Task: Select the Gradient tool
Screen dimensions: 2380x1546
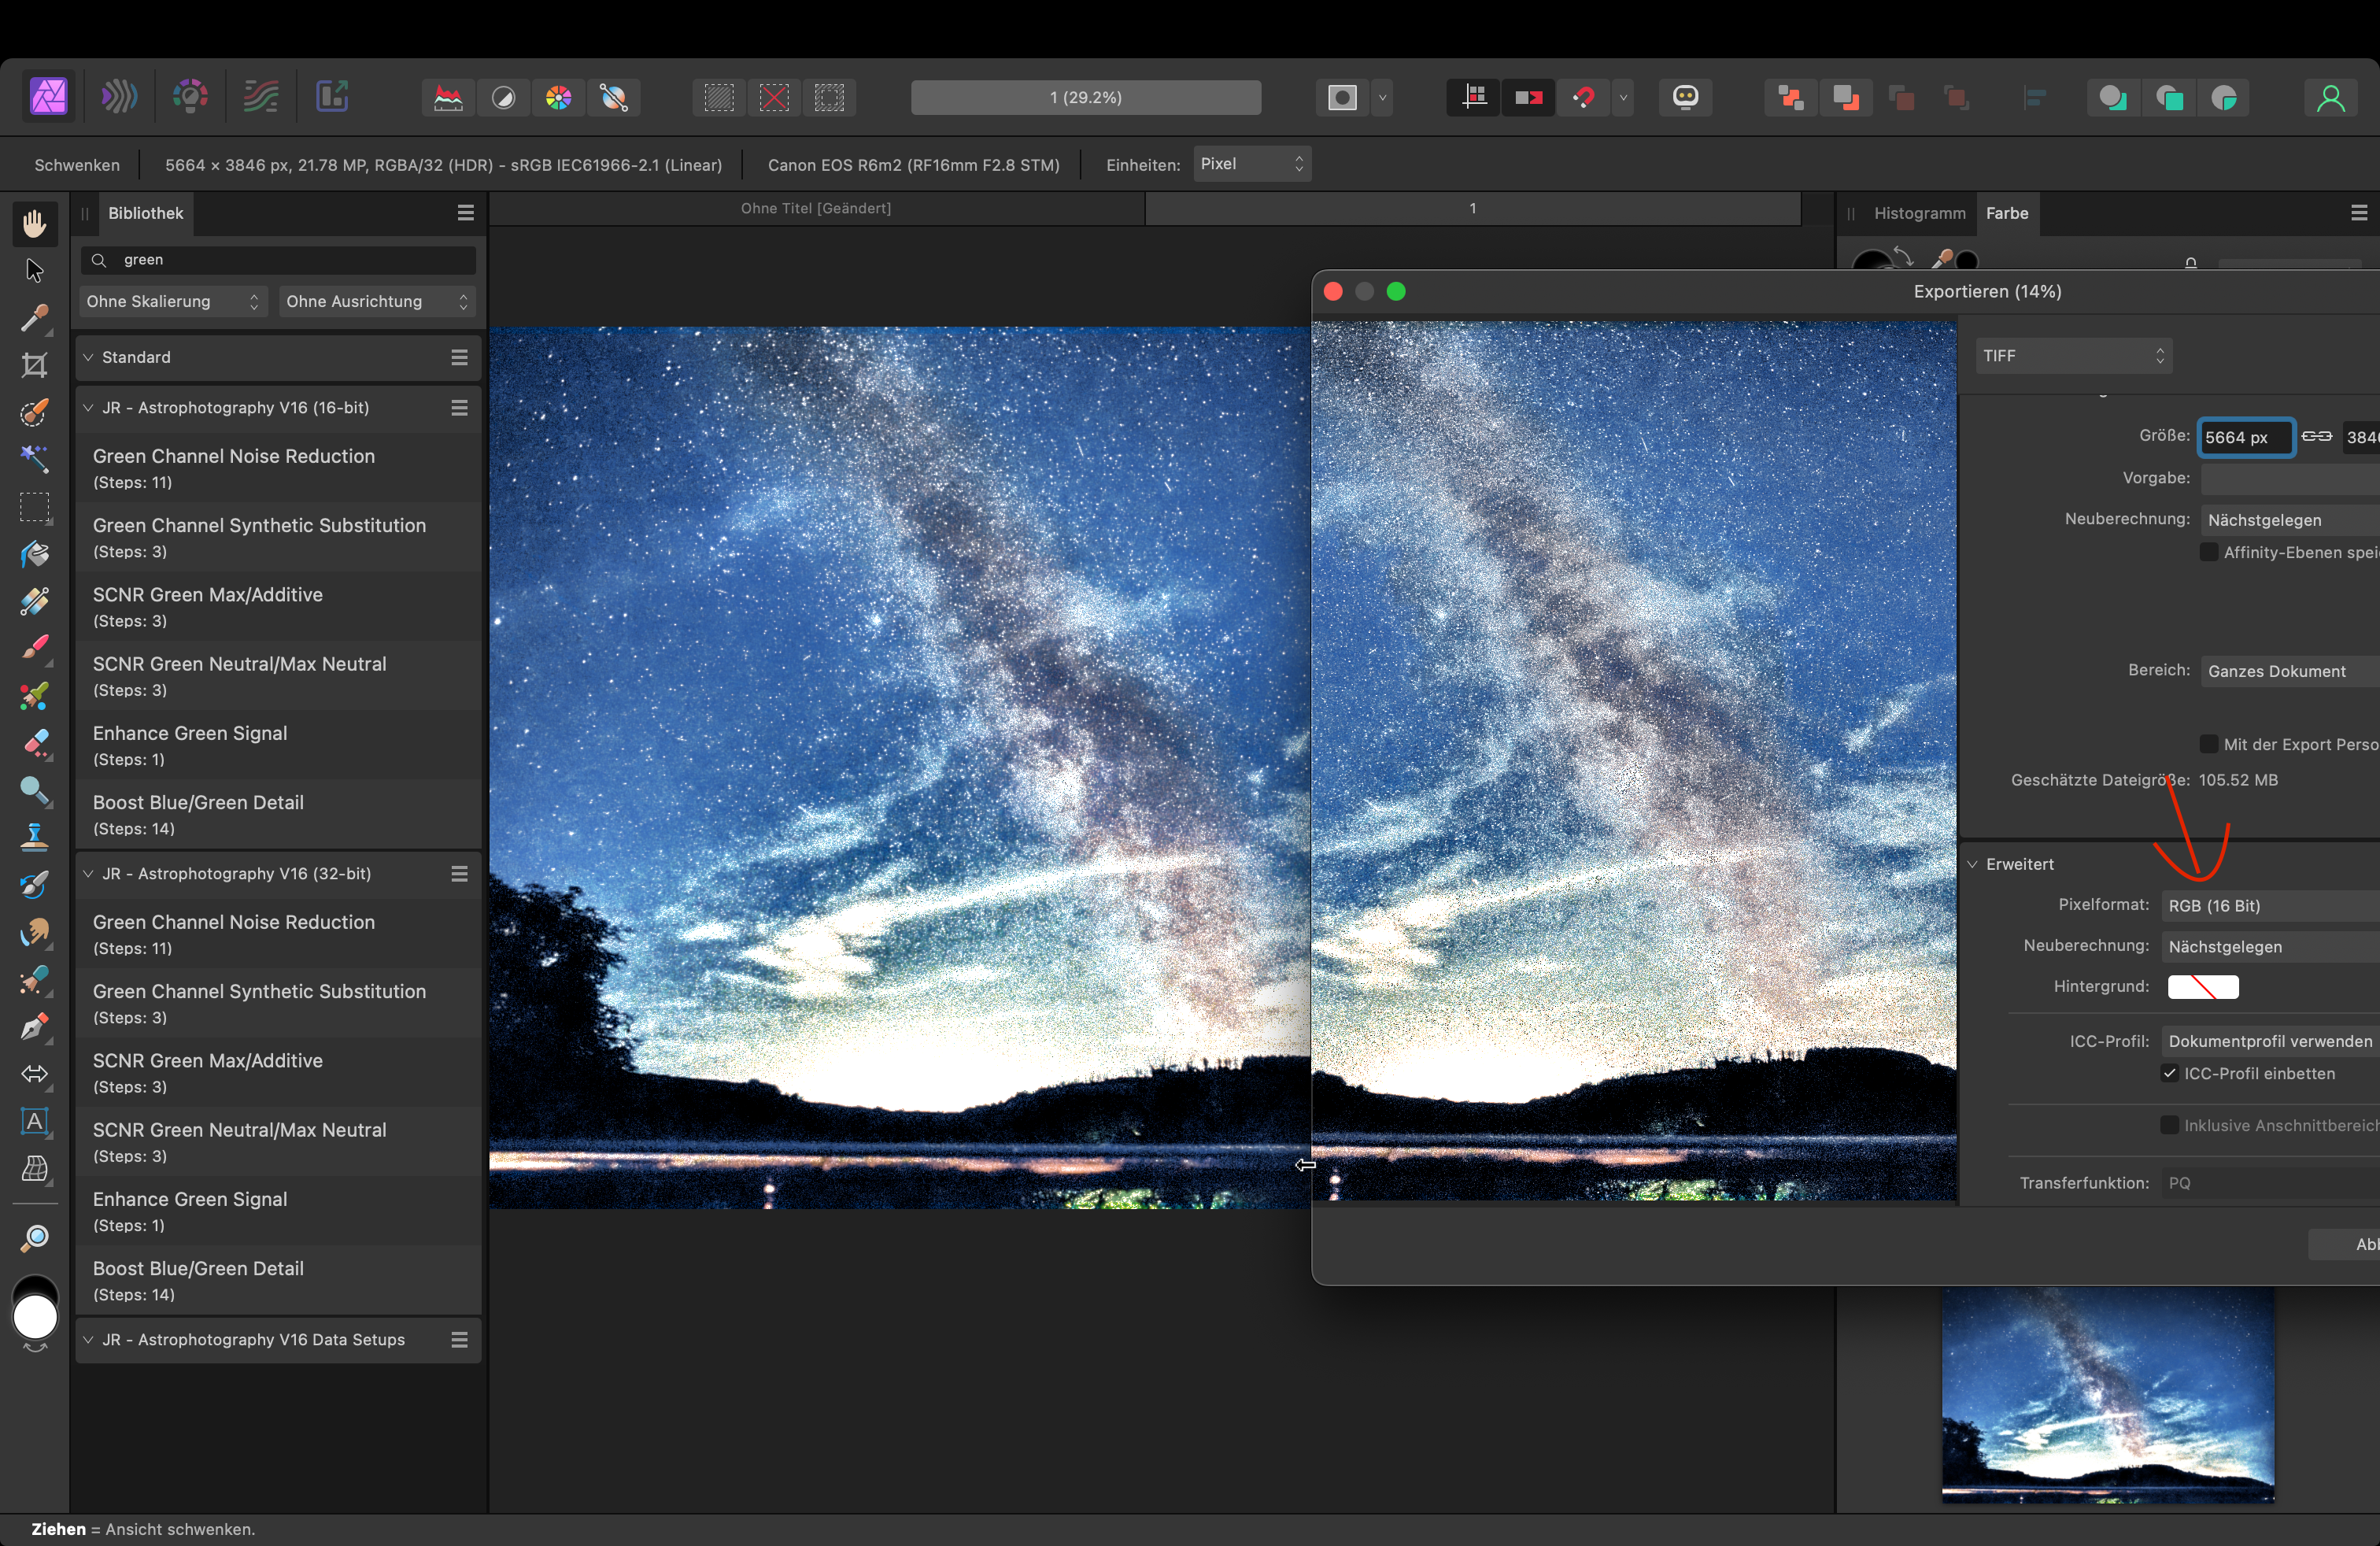Action: [x=35, y=601]
